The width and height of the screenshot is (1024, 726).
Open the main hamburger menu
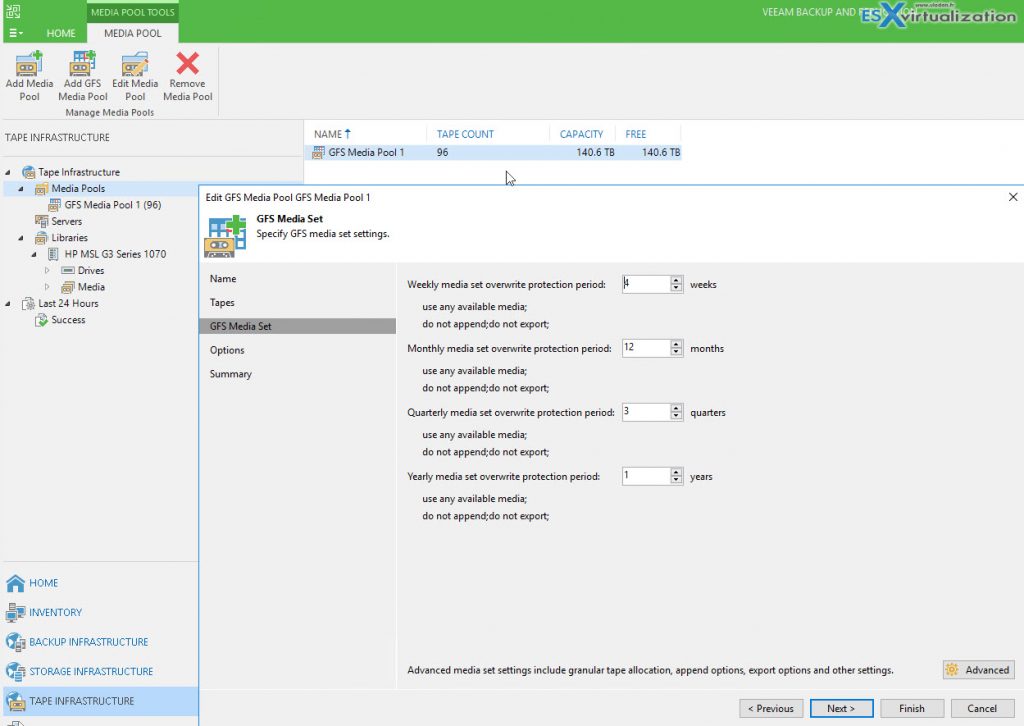[16, 33]
